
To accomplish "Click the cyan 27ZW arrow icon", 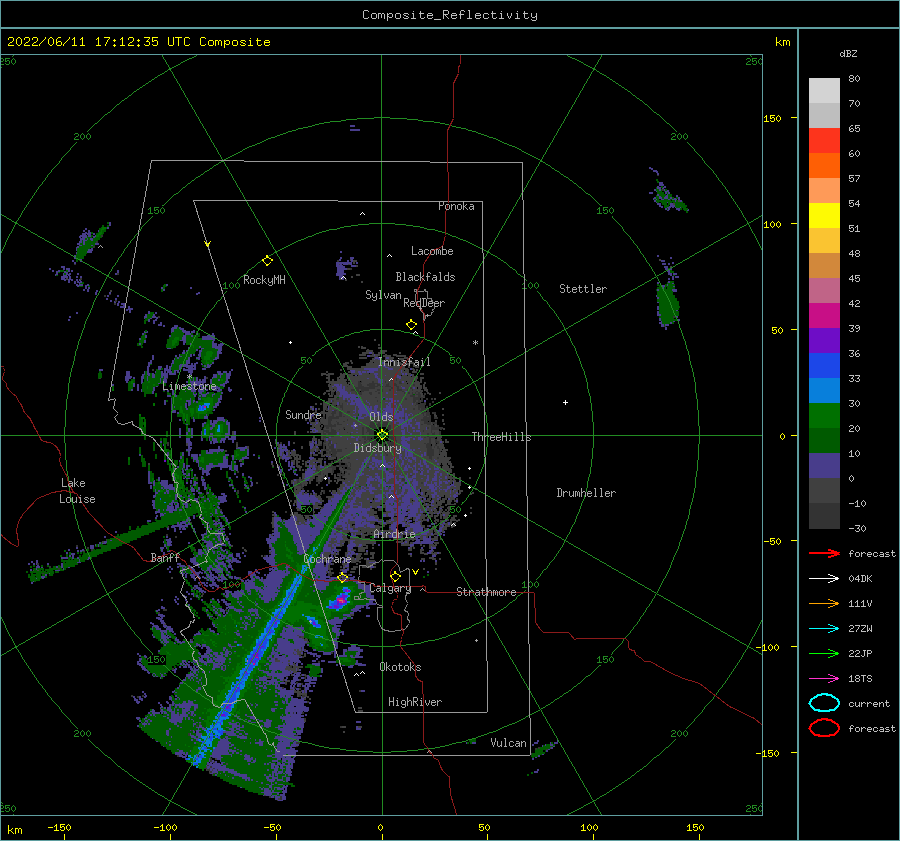I will 824,629.
